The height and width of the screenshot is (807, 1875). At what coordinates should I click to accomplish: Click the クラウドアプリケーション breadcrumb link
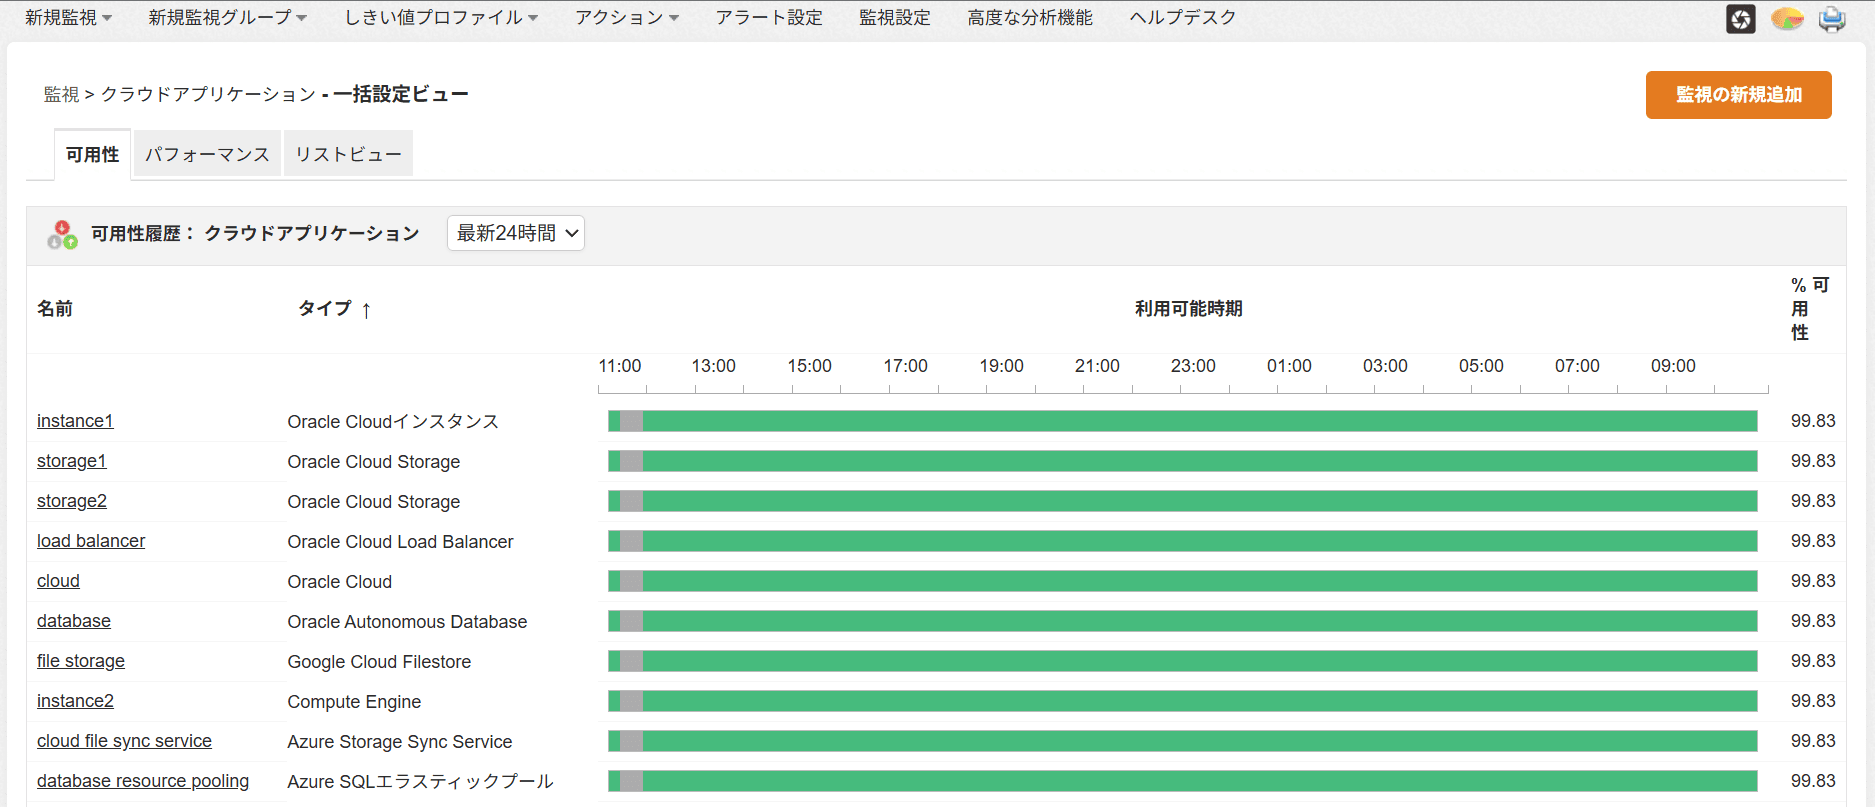pyautogui.click(x=208, y=94)
